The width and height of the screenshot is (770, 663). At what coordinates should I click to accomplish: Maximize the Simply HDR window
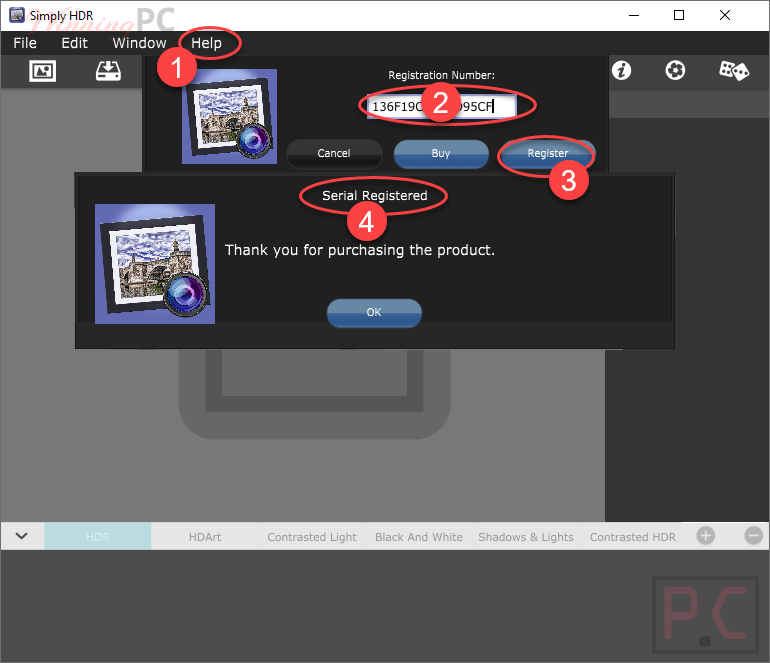679,15
